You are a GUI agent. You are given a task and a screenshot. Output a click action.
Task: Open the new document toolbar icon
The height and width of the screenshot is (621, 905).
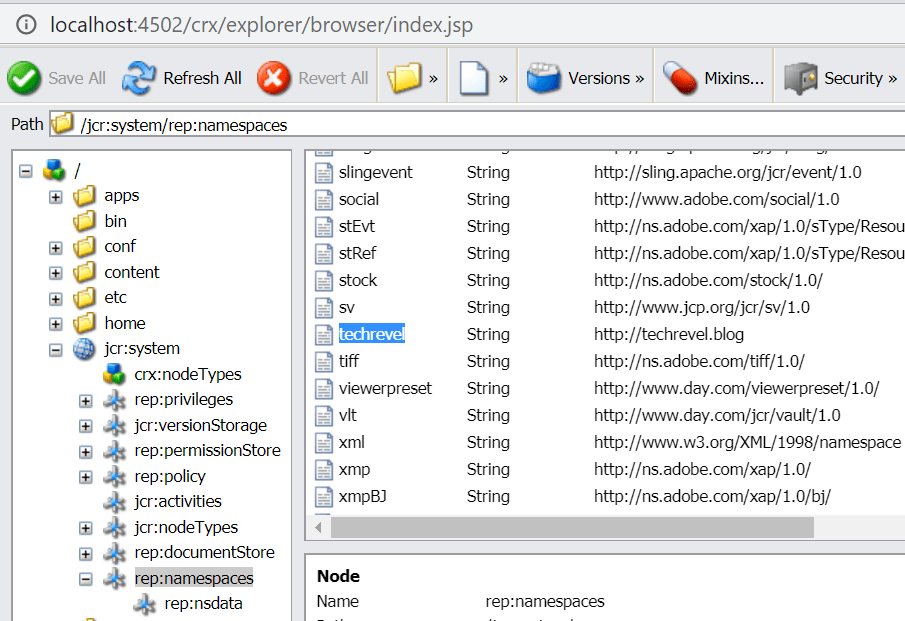pos(474,78)
